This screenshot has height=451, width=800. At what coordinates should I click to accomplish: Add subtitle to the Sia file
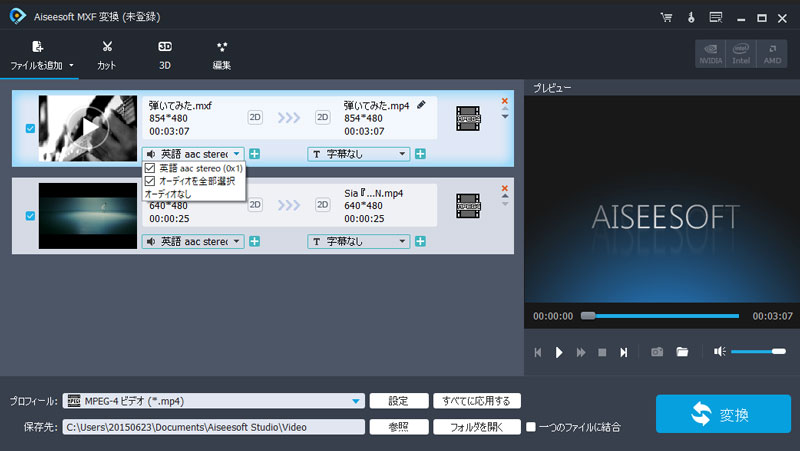(420, 241)
